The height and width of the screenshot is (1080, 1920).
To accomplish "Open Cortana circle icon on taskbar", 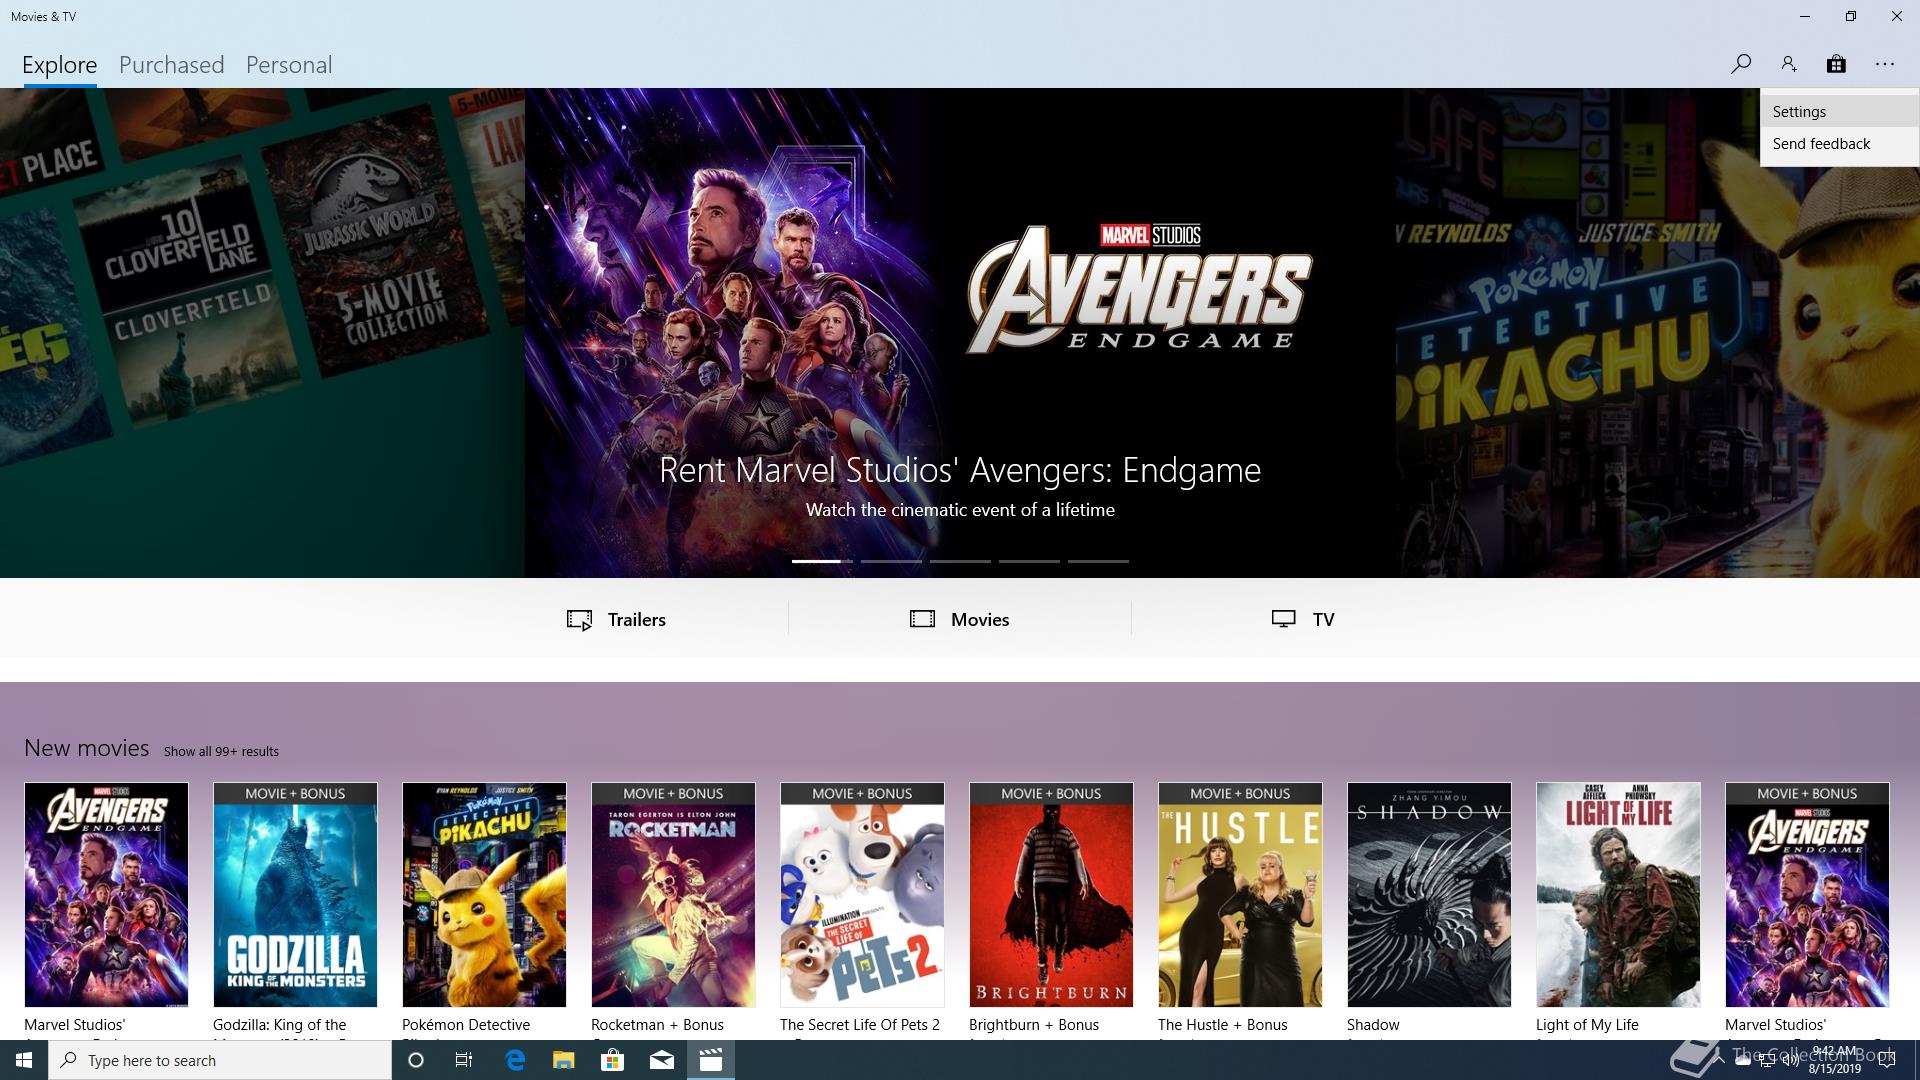I will click(416, 1060).
